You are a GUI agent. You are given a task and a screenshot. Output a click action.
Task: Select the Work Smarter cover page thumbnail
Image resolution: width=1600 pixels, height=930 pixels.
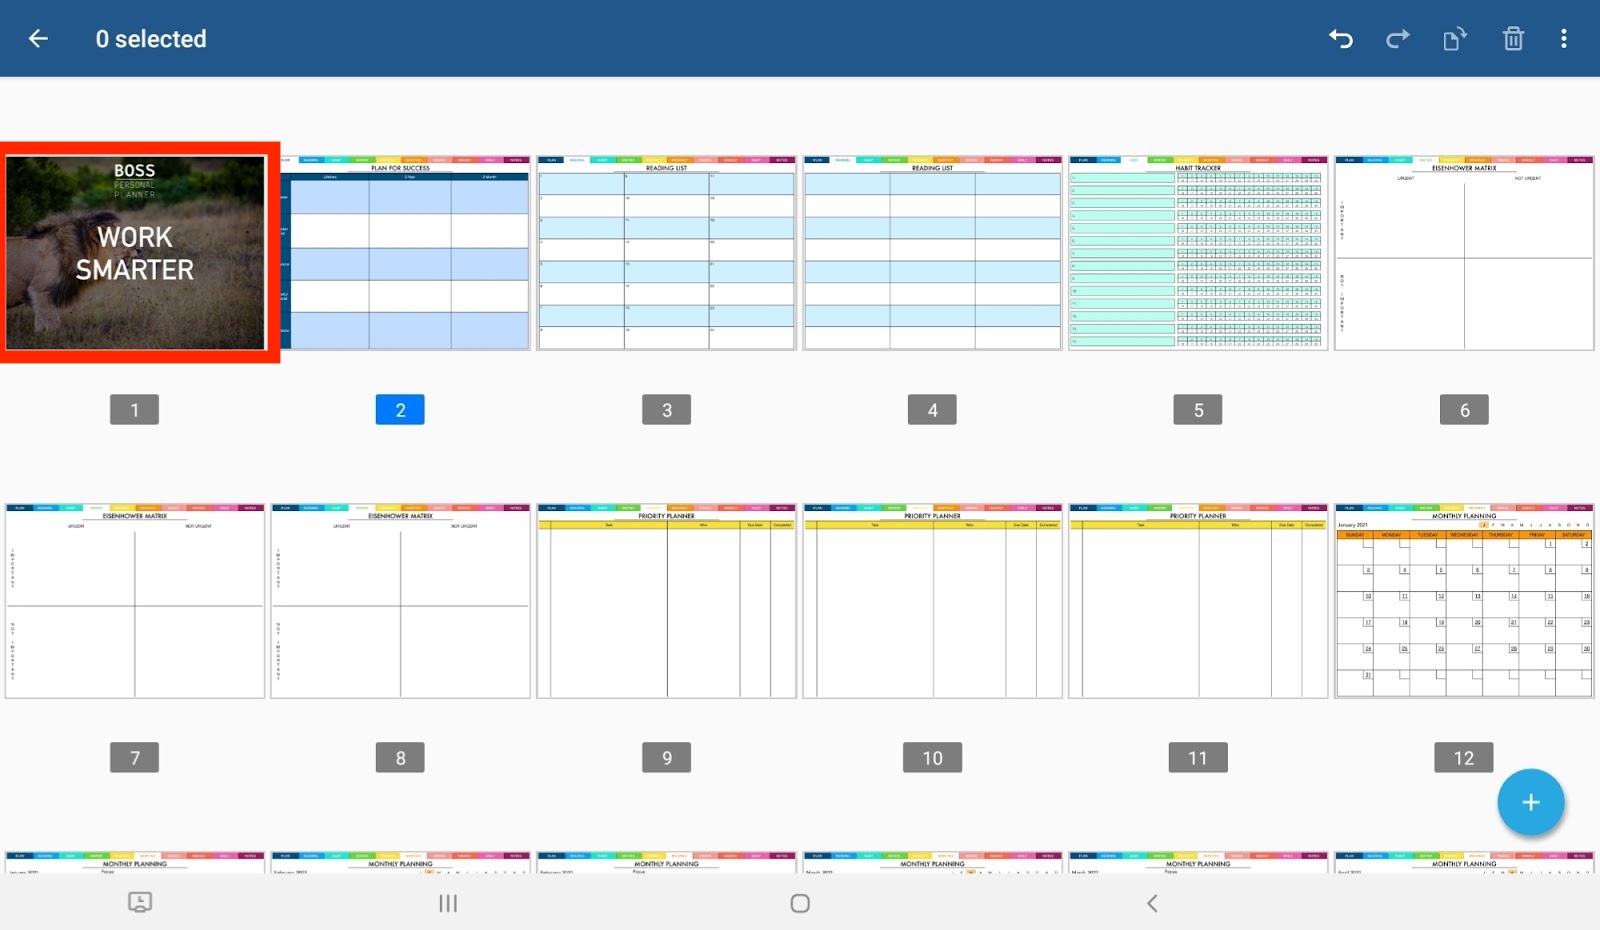pos(136,252)
